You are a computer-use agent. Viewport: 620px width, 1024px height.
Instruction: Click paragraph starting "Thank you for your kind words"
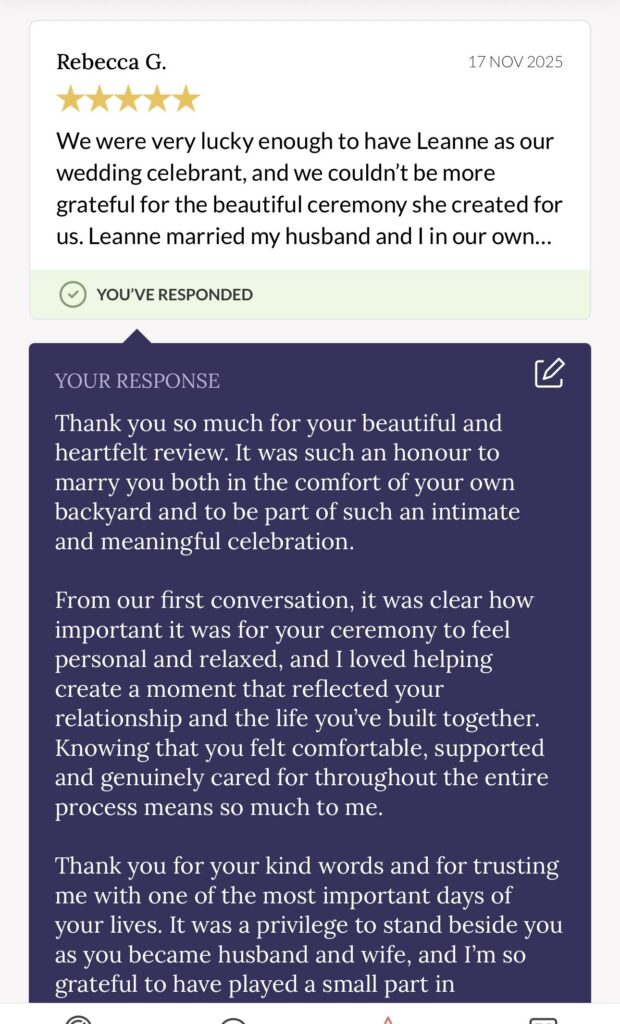308,925
